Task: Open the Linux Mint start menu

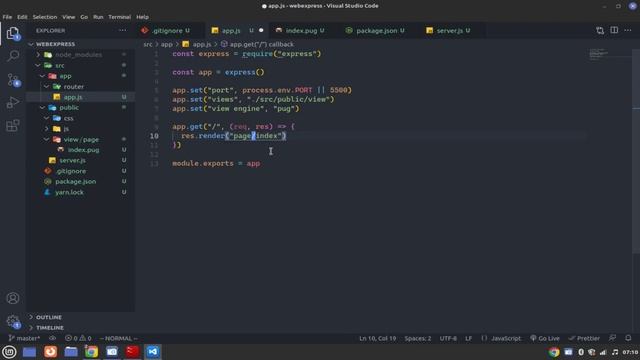Action: (x=9, y=352)
